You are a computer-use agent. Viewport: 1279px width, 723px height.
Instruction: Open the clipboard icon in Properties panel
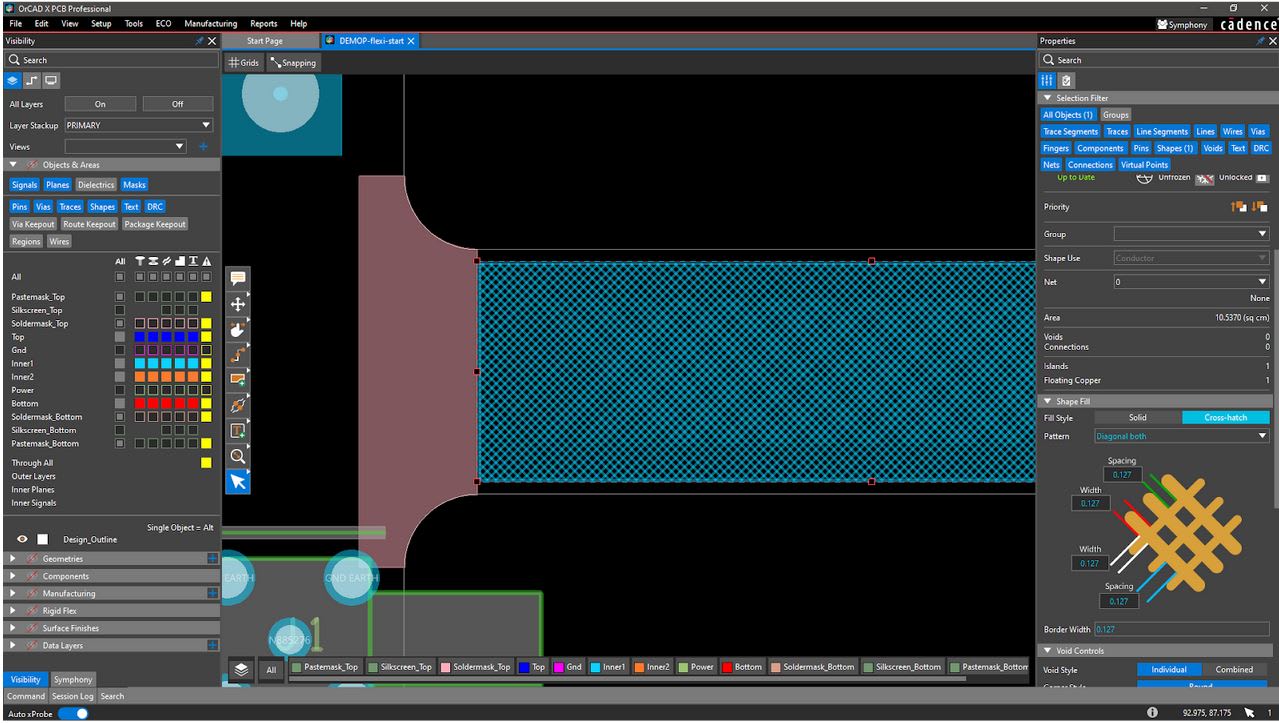pyautogui.click(x=1066, y=80)
